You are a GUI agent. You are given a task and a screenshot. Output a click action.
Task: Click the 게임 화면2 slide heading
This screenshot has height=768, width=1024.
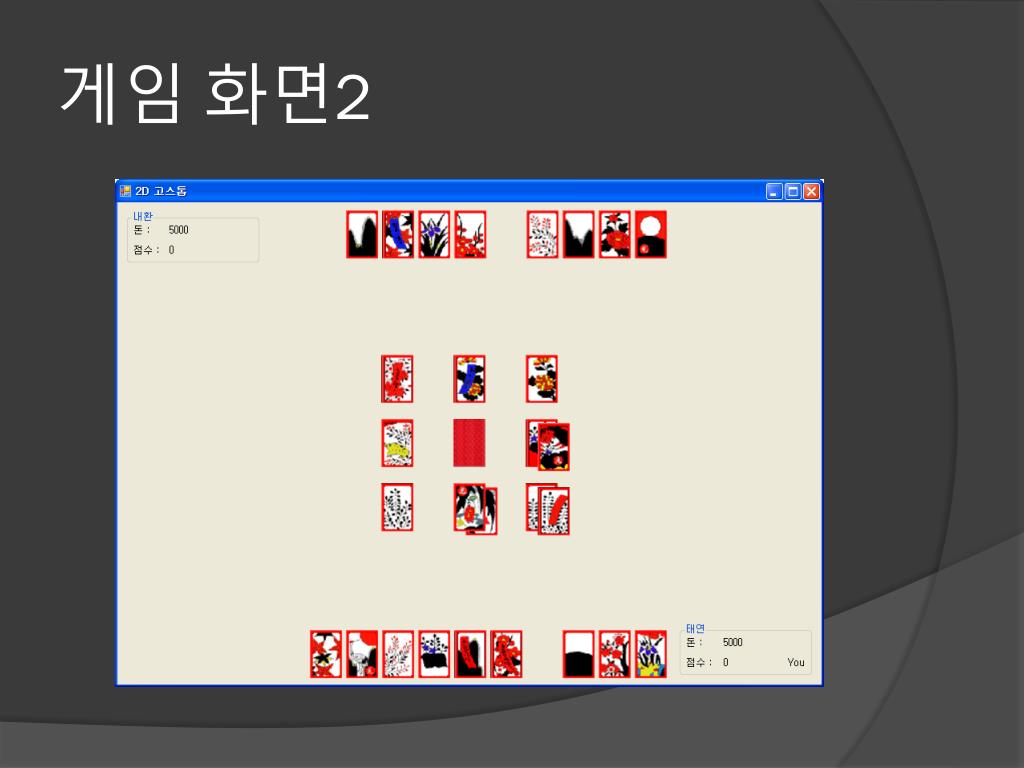(216, 93)
